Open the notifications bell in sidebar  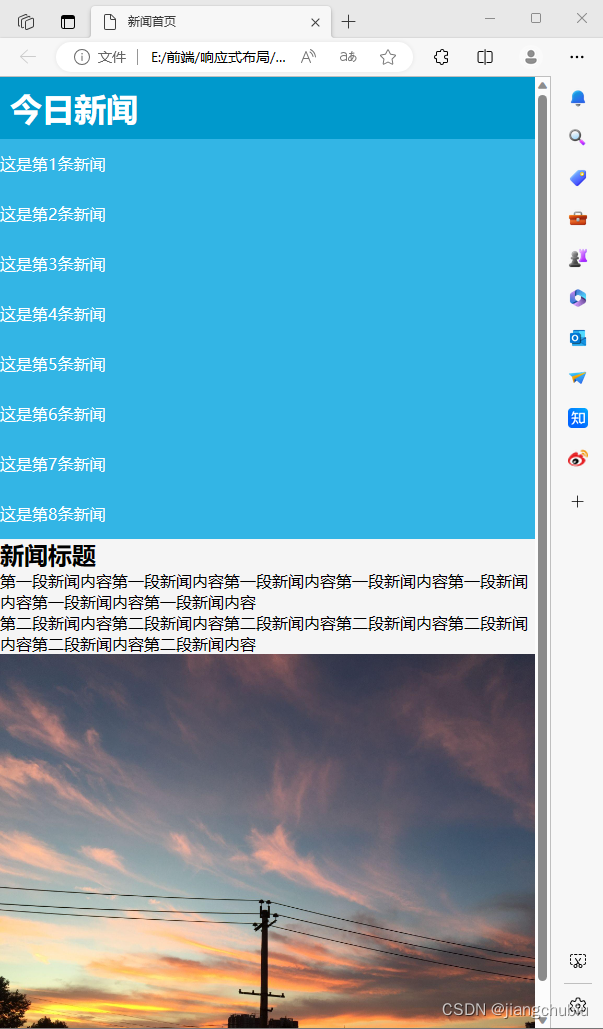pyautogui.click(x=577, y=98)
